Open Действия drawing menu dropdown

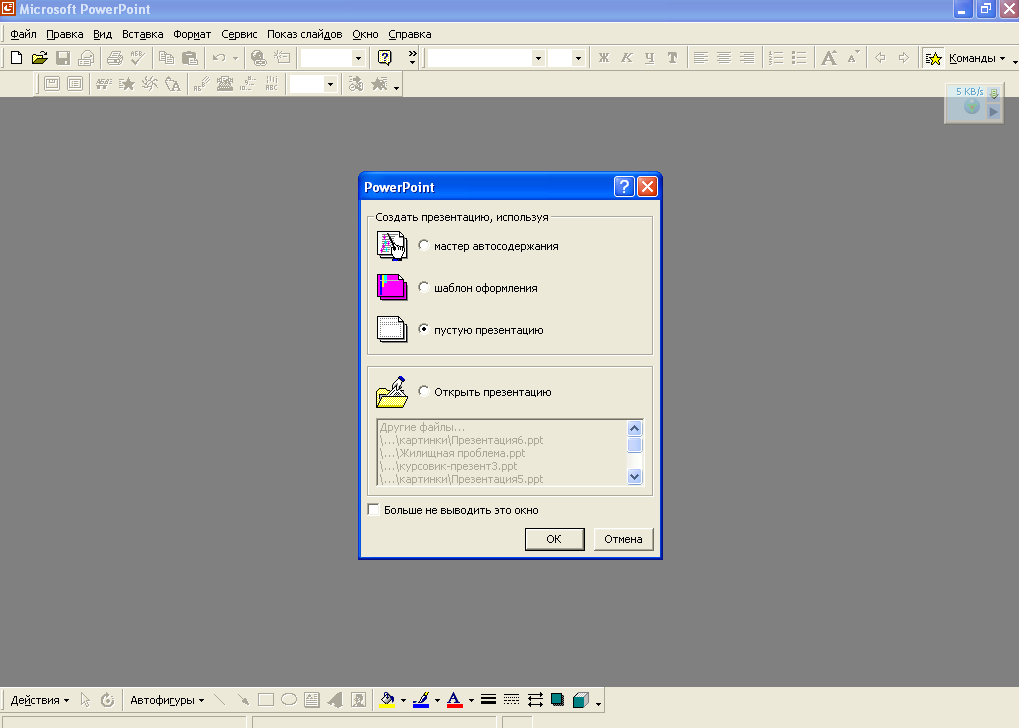click(x=40, y=700)
